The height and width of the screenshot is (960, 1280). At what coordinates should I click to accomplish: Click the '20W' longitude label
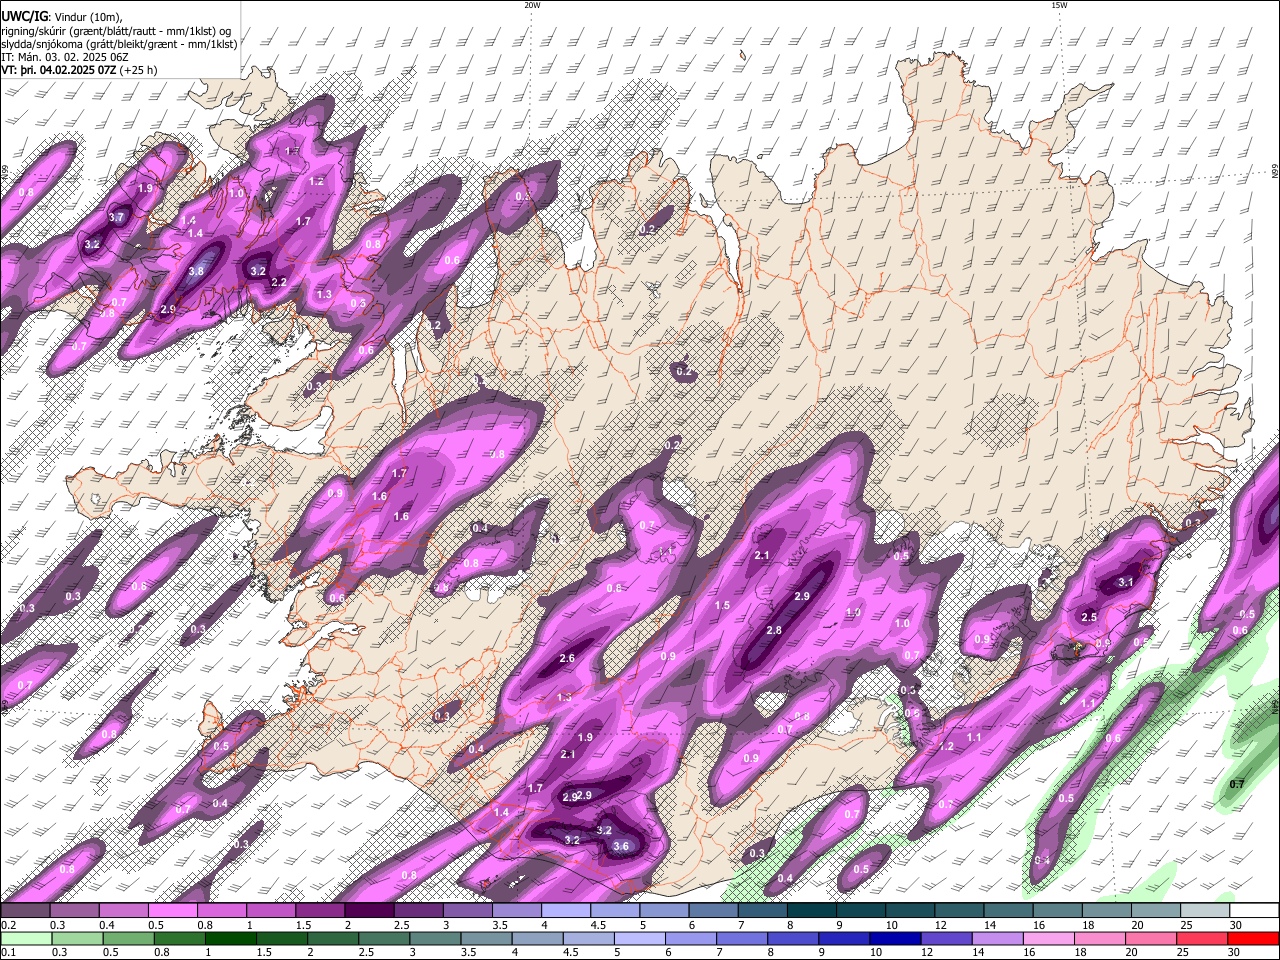point(532,5)
